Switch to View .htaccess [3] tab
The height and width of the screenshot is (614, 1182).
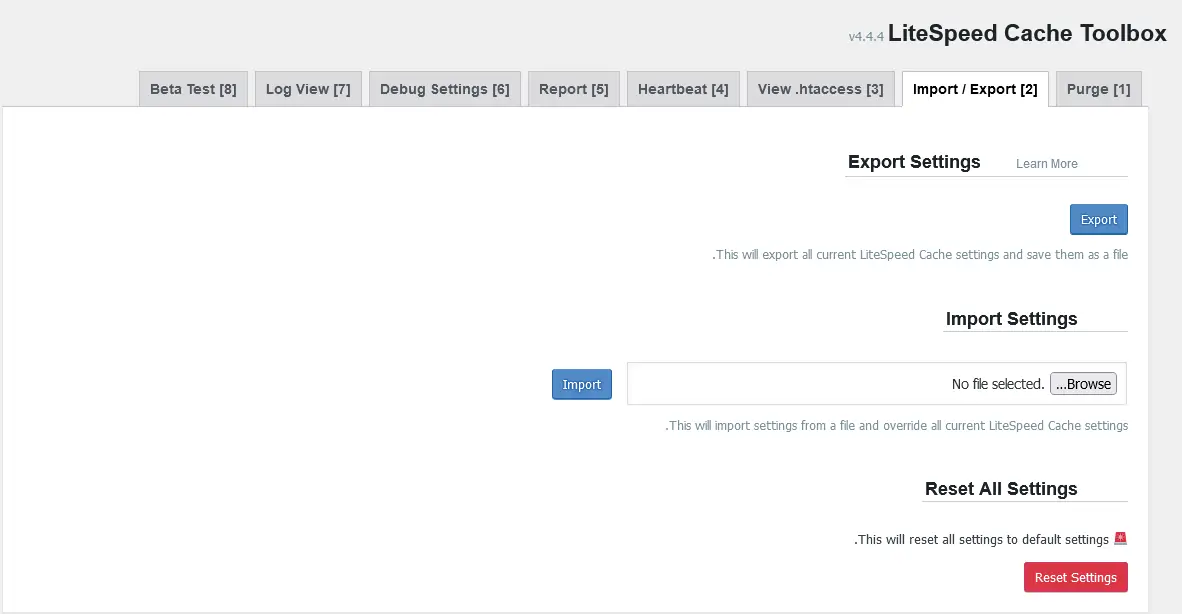(x=820, y=89)
